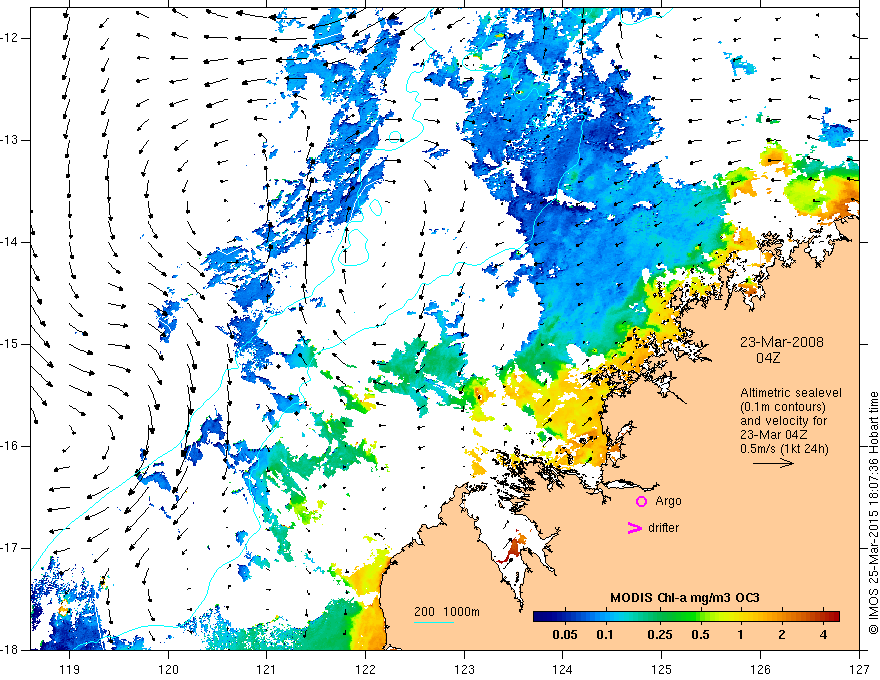This screenshot has width=880, height=680.
Task: Click the vertical IMOS copyright timestamp text
Action: pos(873,513)
